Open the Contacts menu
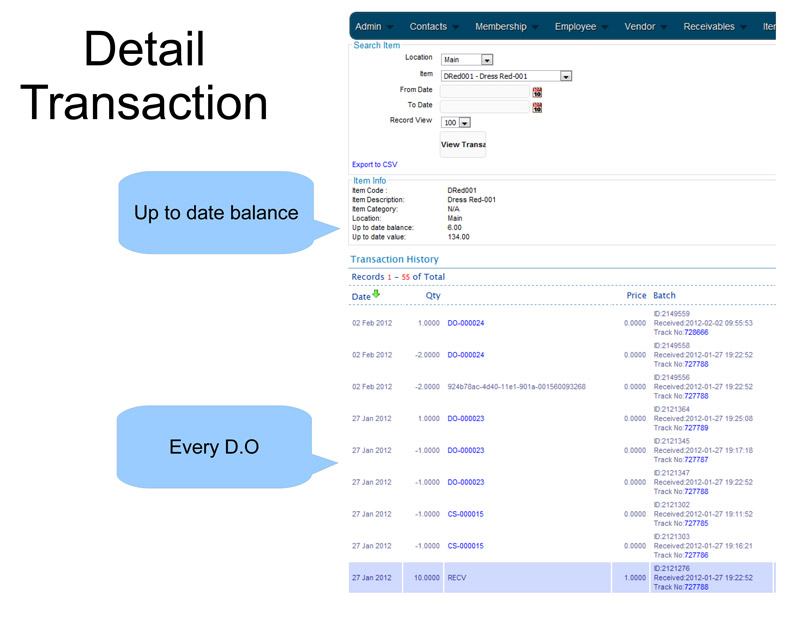 [434, 27]
